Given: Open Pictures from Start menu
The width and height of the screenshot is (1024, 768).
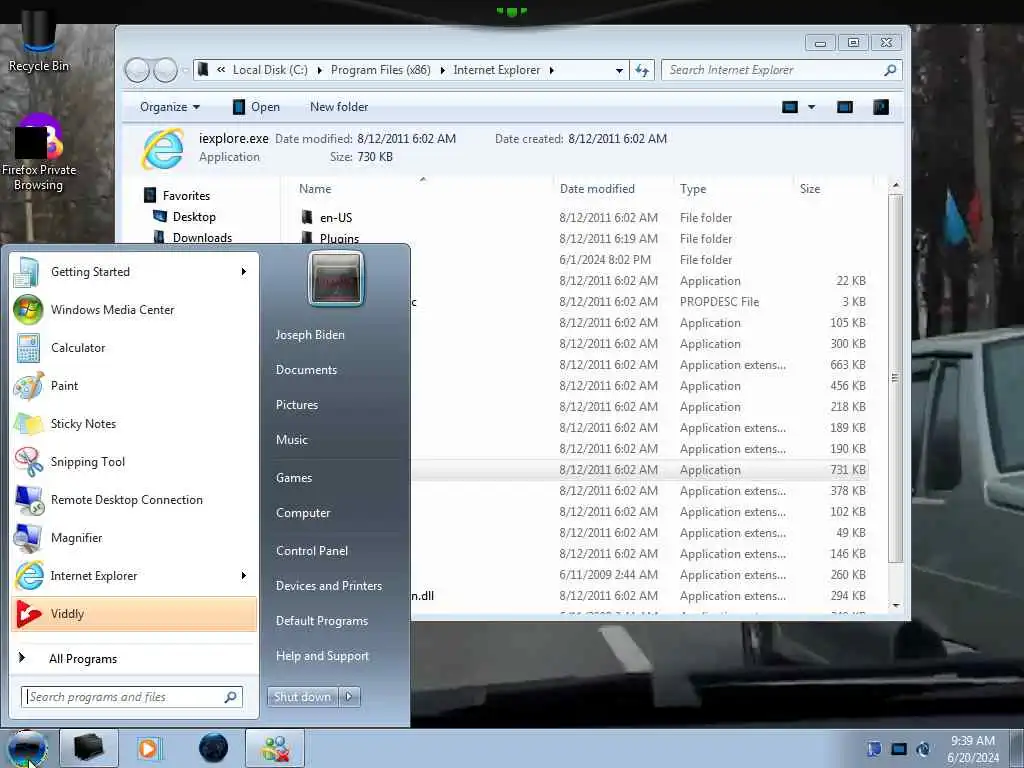Looking at the screenshot, I should tap(296, 405).
